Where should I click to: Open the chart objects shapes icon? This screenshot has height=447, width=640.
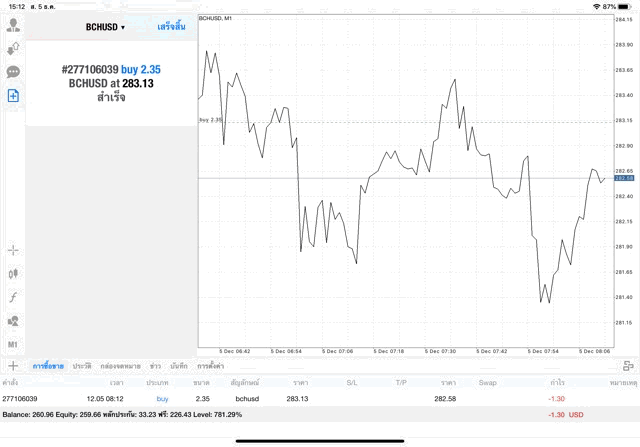coord(14,321)
